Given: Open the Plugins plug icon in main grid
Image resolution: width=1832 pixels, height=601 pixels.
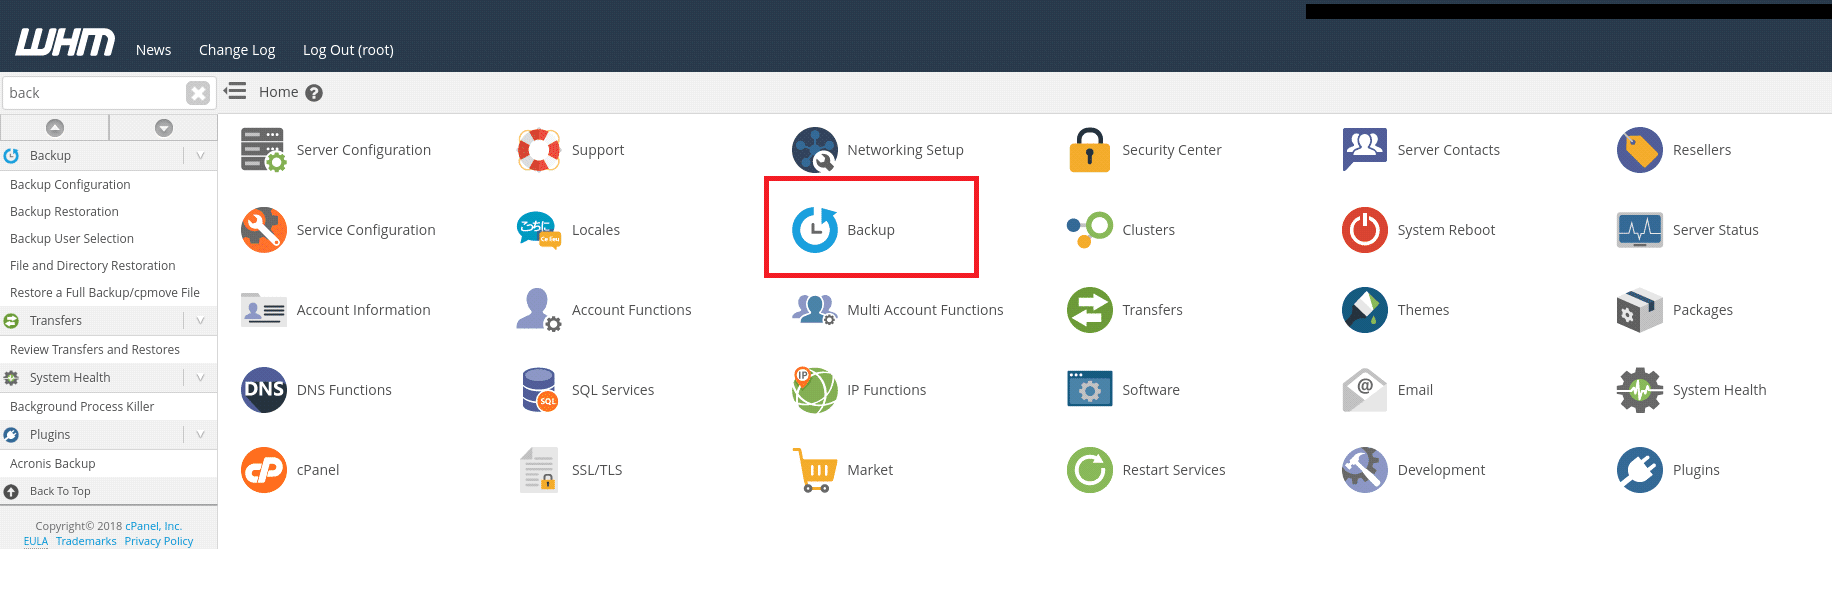Looking at the screenshot, I should pyautogui.click(x=1640, y=470).
